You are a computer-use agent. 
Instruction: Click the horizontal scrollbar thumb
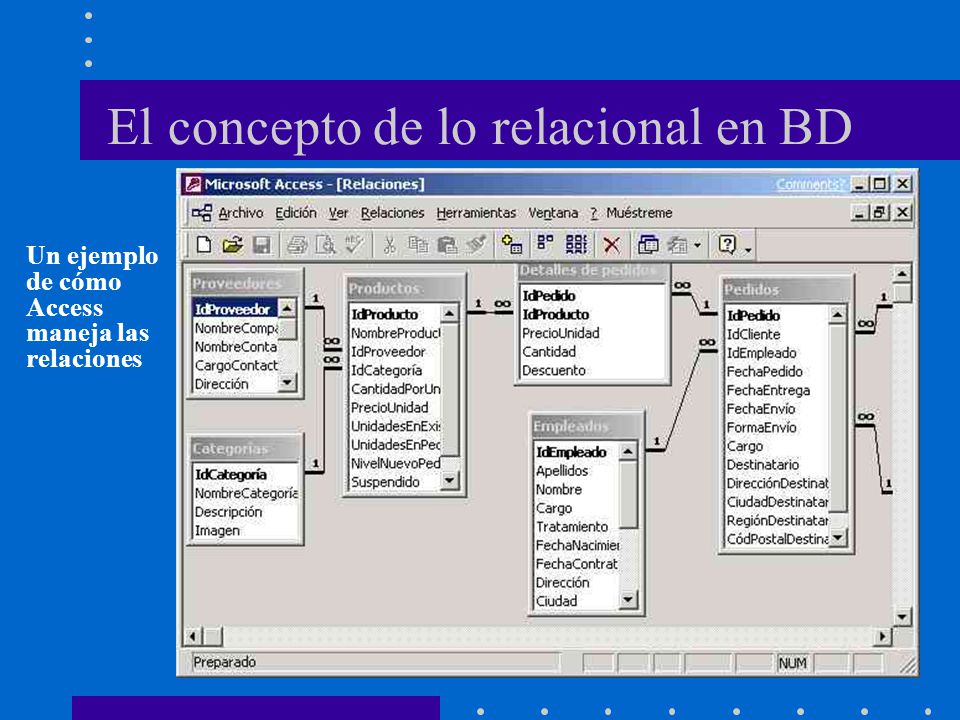click(x=212, y=637)
